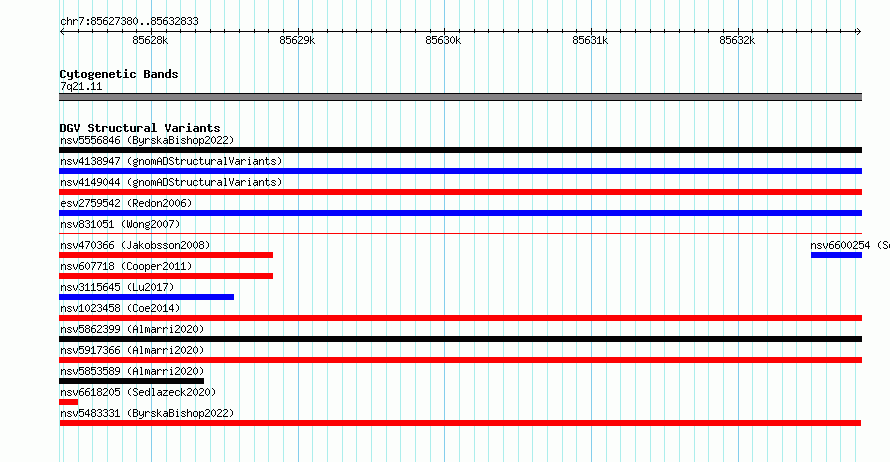Select the red nsv1023458 variant bar
The width and height of the screenshot is (890, 462).
pyautogui.click(x=460, y=318)
